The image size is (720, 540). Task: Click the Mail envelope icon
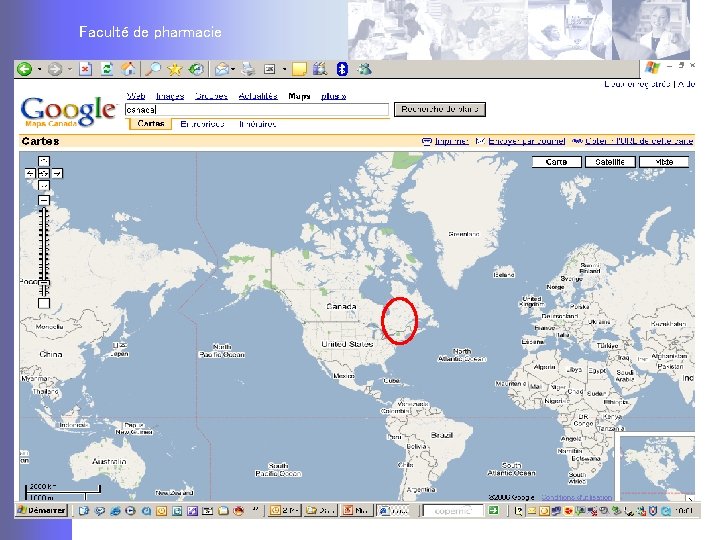(x=222, y=69)
